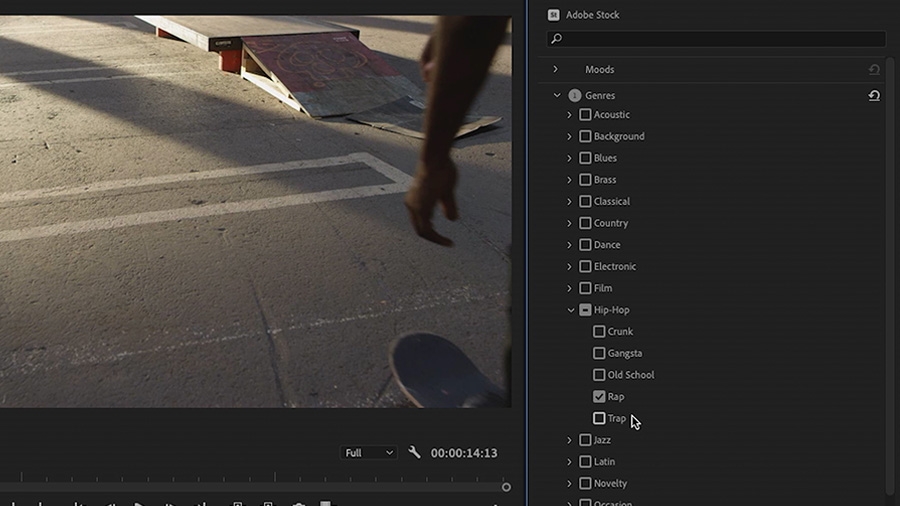The image size is (900, 506).
Task: Expand the Novelty genre
Action: click(569, 484)
